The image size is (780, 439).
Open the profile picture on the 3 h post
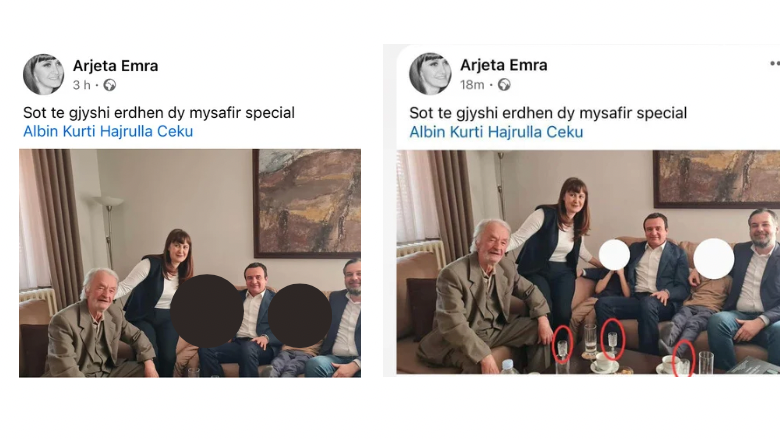[44, 75]
